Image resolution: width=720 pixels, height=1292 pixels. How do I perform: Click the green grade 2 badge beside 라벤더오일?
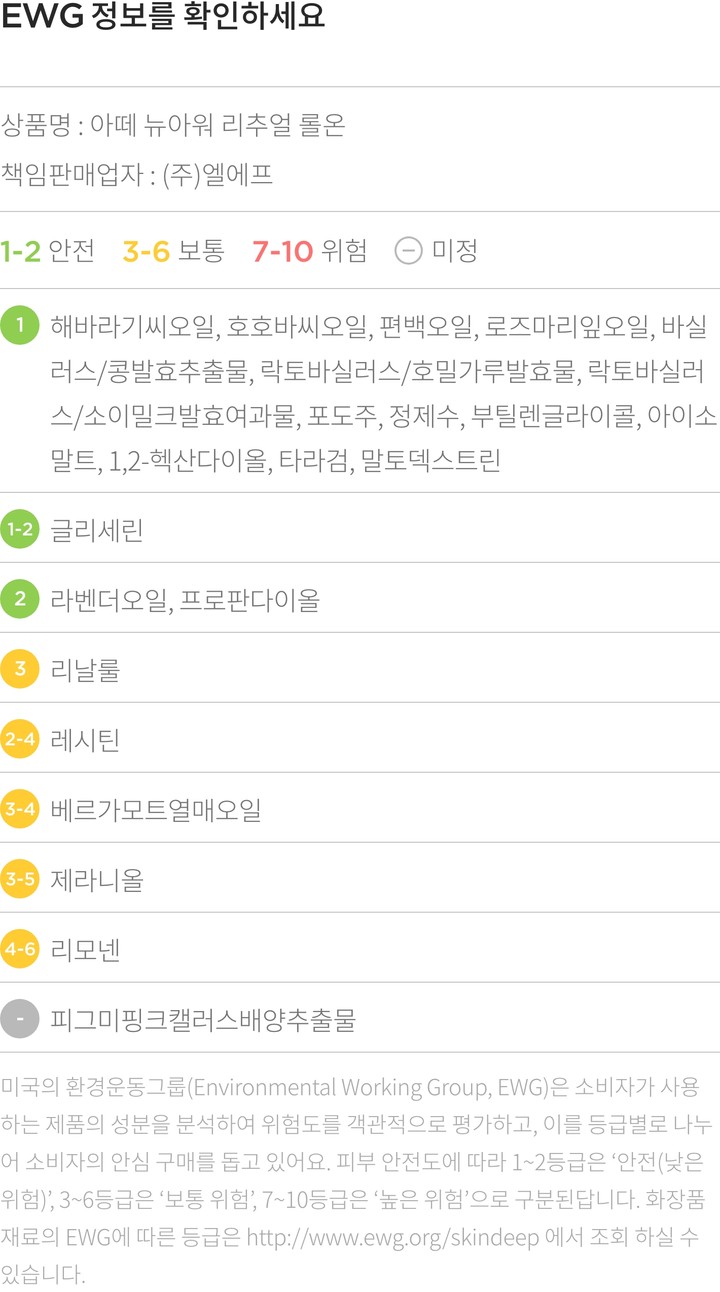(20, 600)
